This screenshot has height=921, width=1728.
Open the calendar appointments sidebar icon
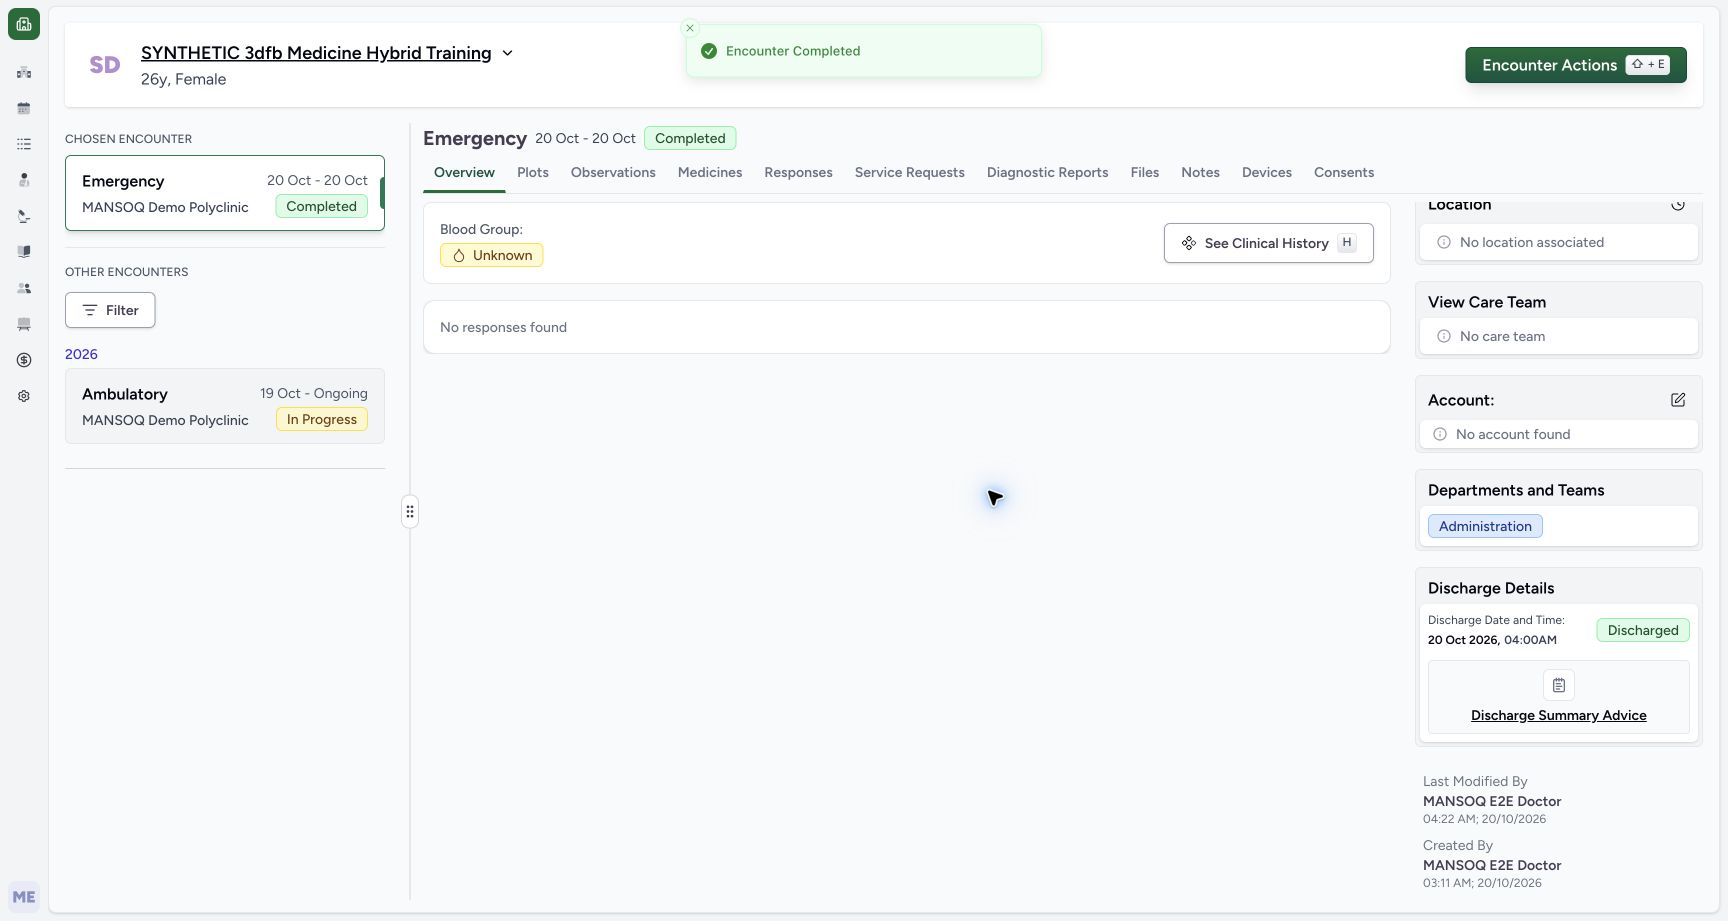click(x=24, y=108)
